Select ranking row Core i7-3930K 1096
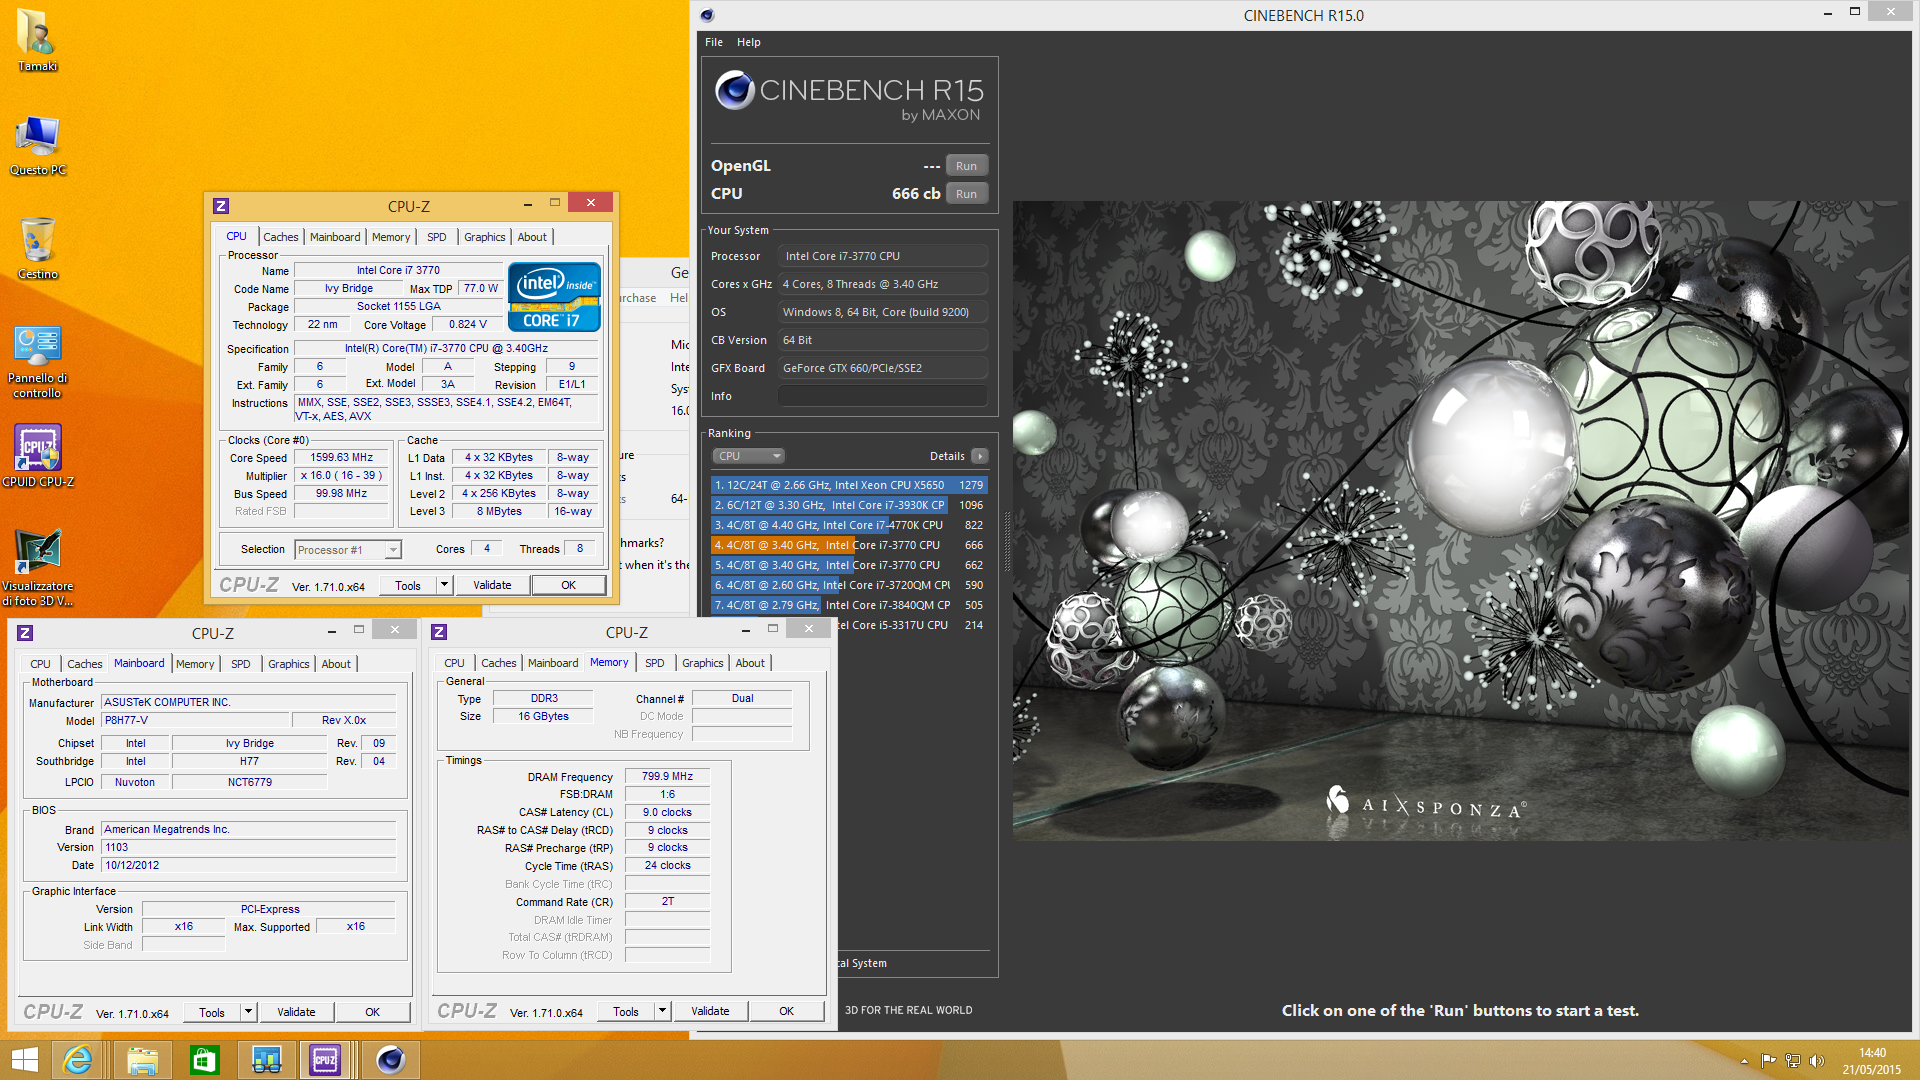 pyautogui.click(x=849, y=505)
